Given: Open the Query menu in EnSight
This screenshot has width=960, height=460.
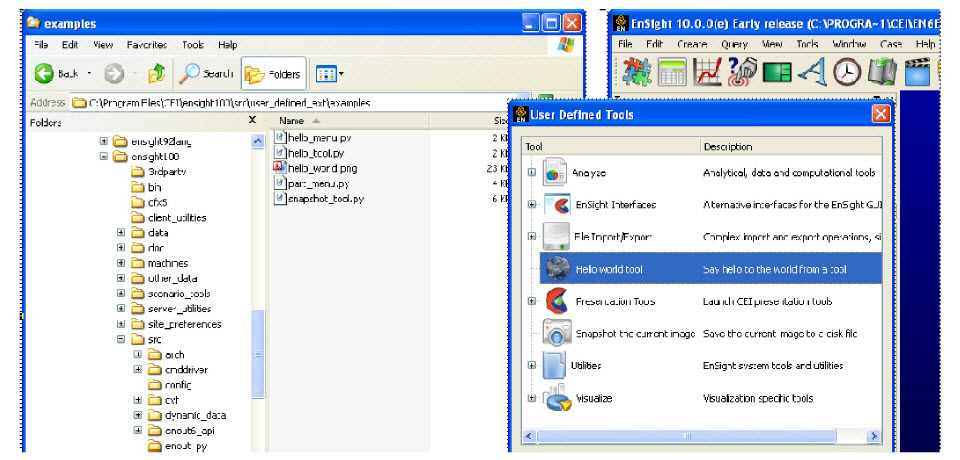Looking at the screenshot, I should coord(734,44).
